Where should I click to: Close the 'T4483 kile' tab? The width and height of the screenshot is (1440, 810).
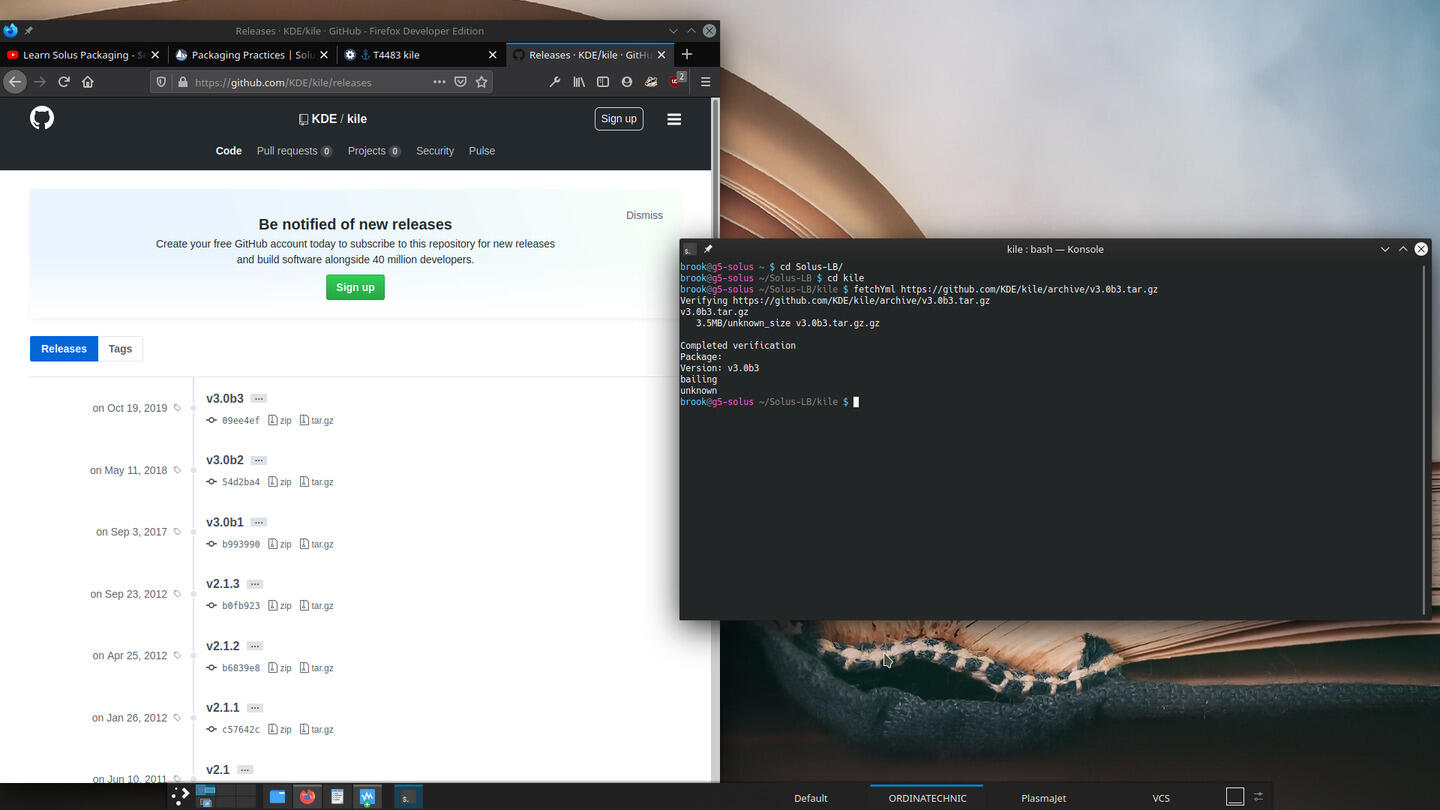click(x=493, y=55)
